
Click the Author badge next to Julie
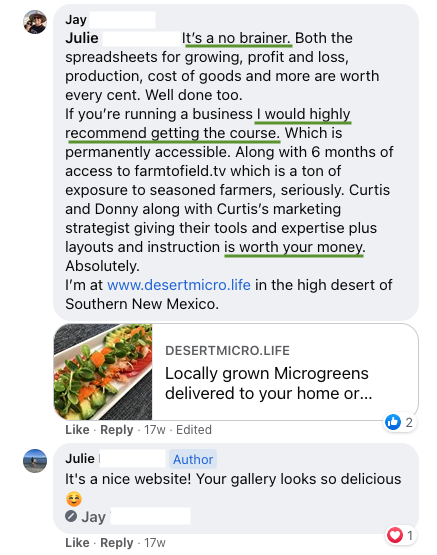tap(193, 459)
